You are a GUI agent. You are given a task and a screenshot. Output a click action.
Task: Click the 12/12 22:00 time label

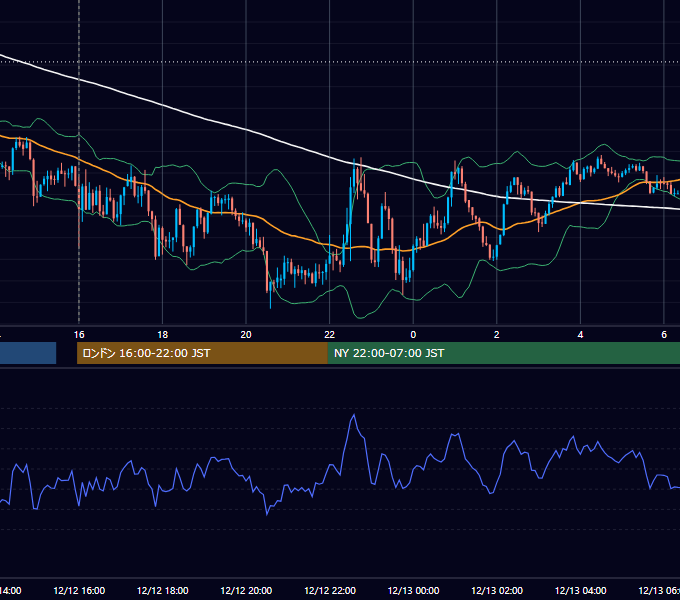coord(330,590)
